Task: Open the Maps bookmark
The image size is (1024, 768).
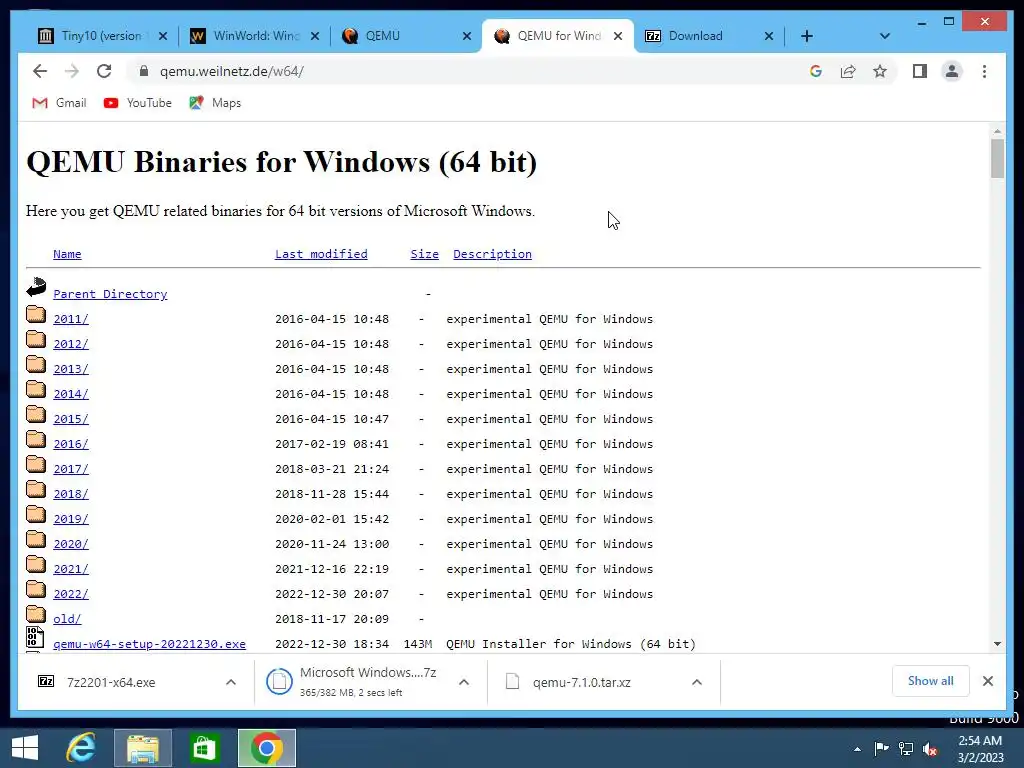Action: point(216,103)
